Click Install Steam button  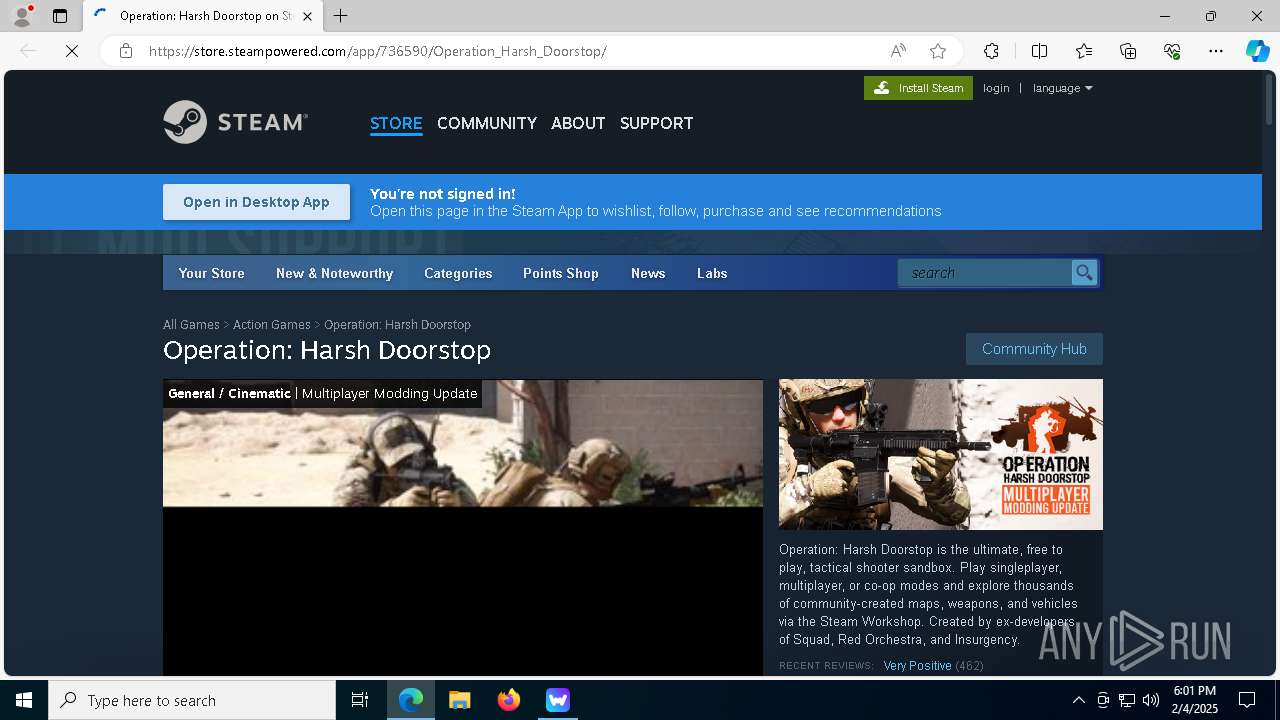tap(918, 88)
